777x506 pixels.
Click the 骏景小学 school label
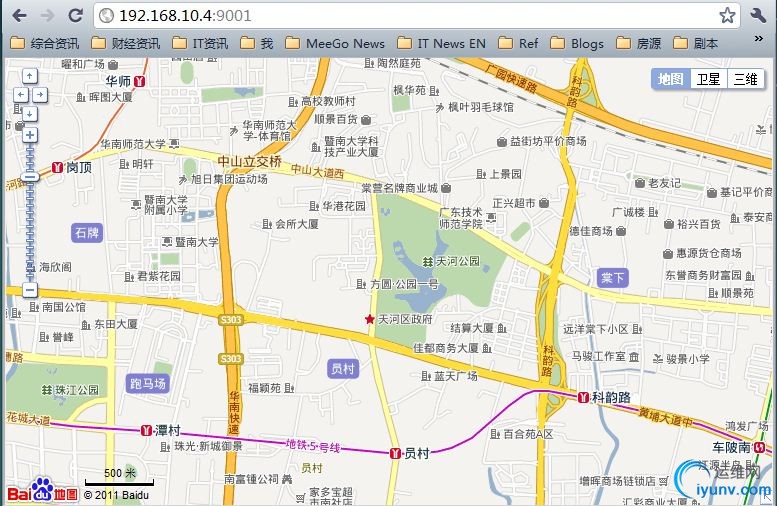pos(681,359)
